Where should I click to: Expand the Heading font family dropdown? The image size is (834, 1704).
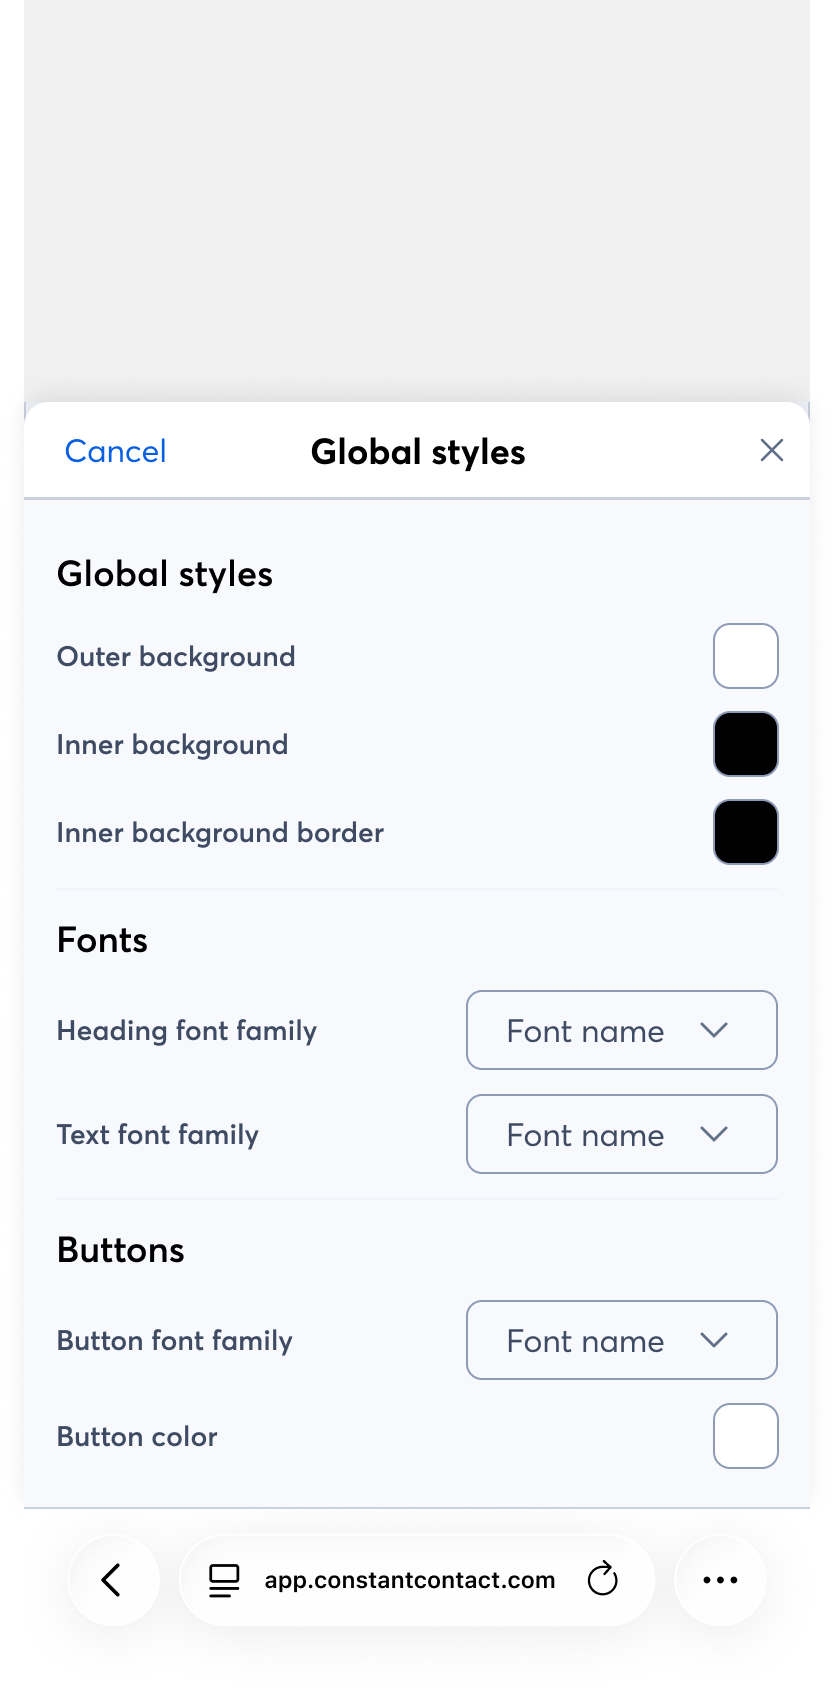tap(621, 1030)
